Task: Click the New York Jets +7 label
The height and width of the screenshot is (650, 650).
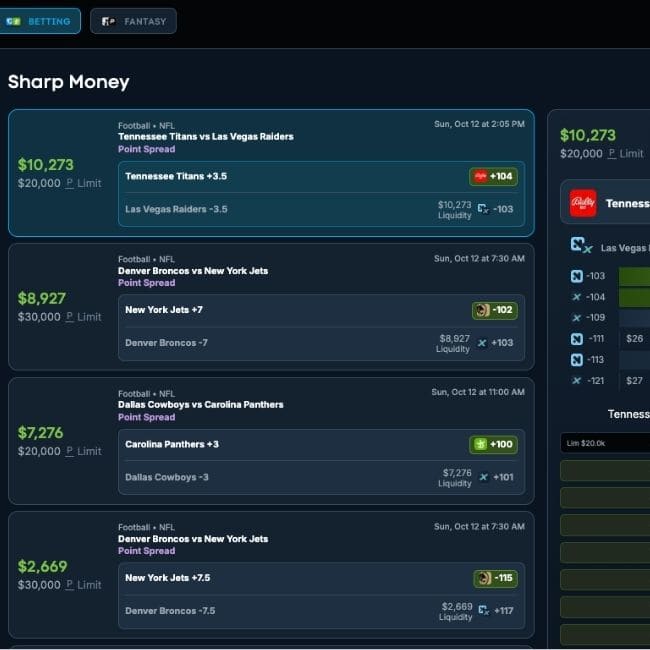Action: [x=164, y=310]
